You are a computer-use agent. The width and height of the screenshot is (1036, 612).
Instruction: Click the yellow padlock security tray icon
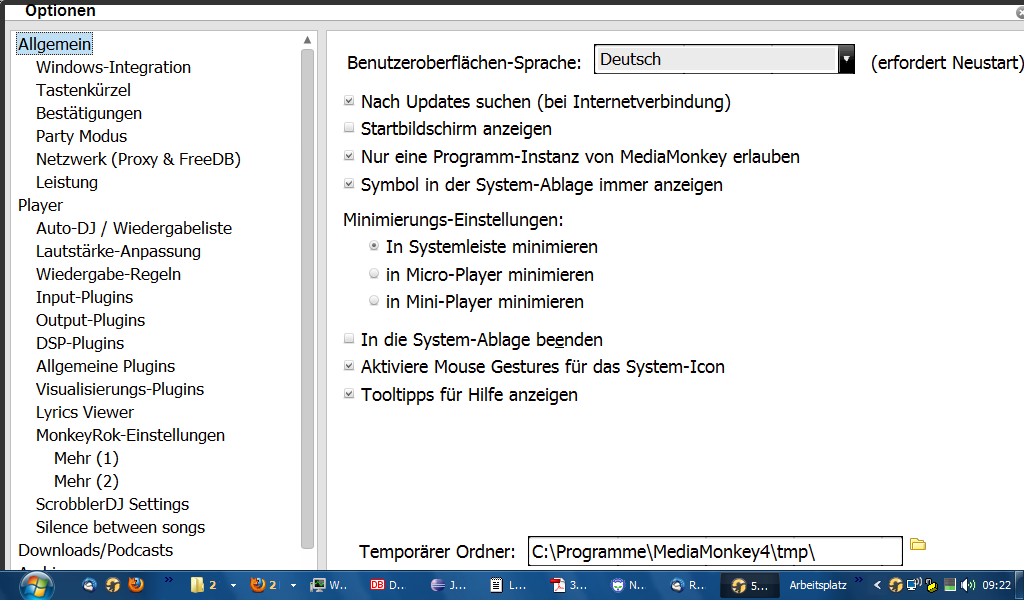click(x=932, y=585)
